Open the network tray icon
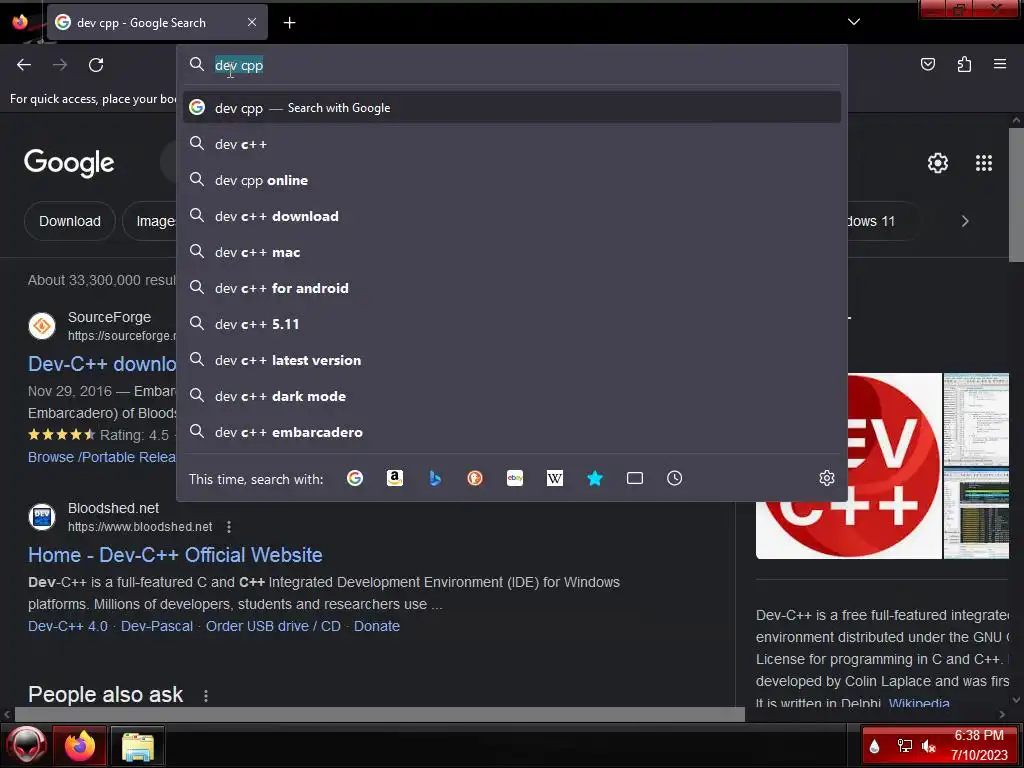1024x768 pixels. point(904,746)
